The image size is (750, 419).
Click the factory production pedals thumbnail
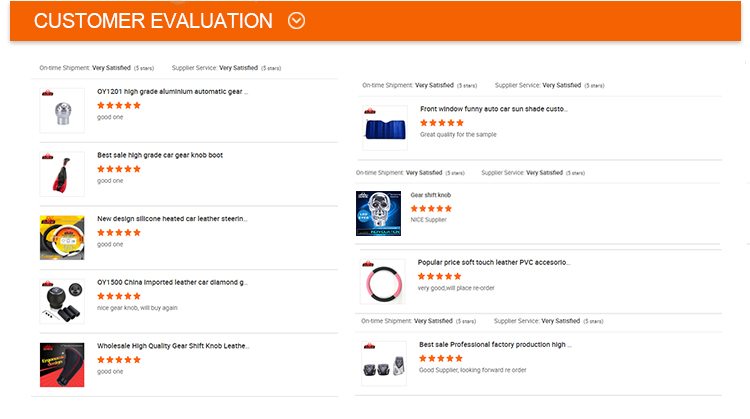(x=384, y=361)
